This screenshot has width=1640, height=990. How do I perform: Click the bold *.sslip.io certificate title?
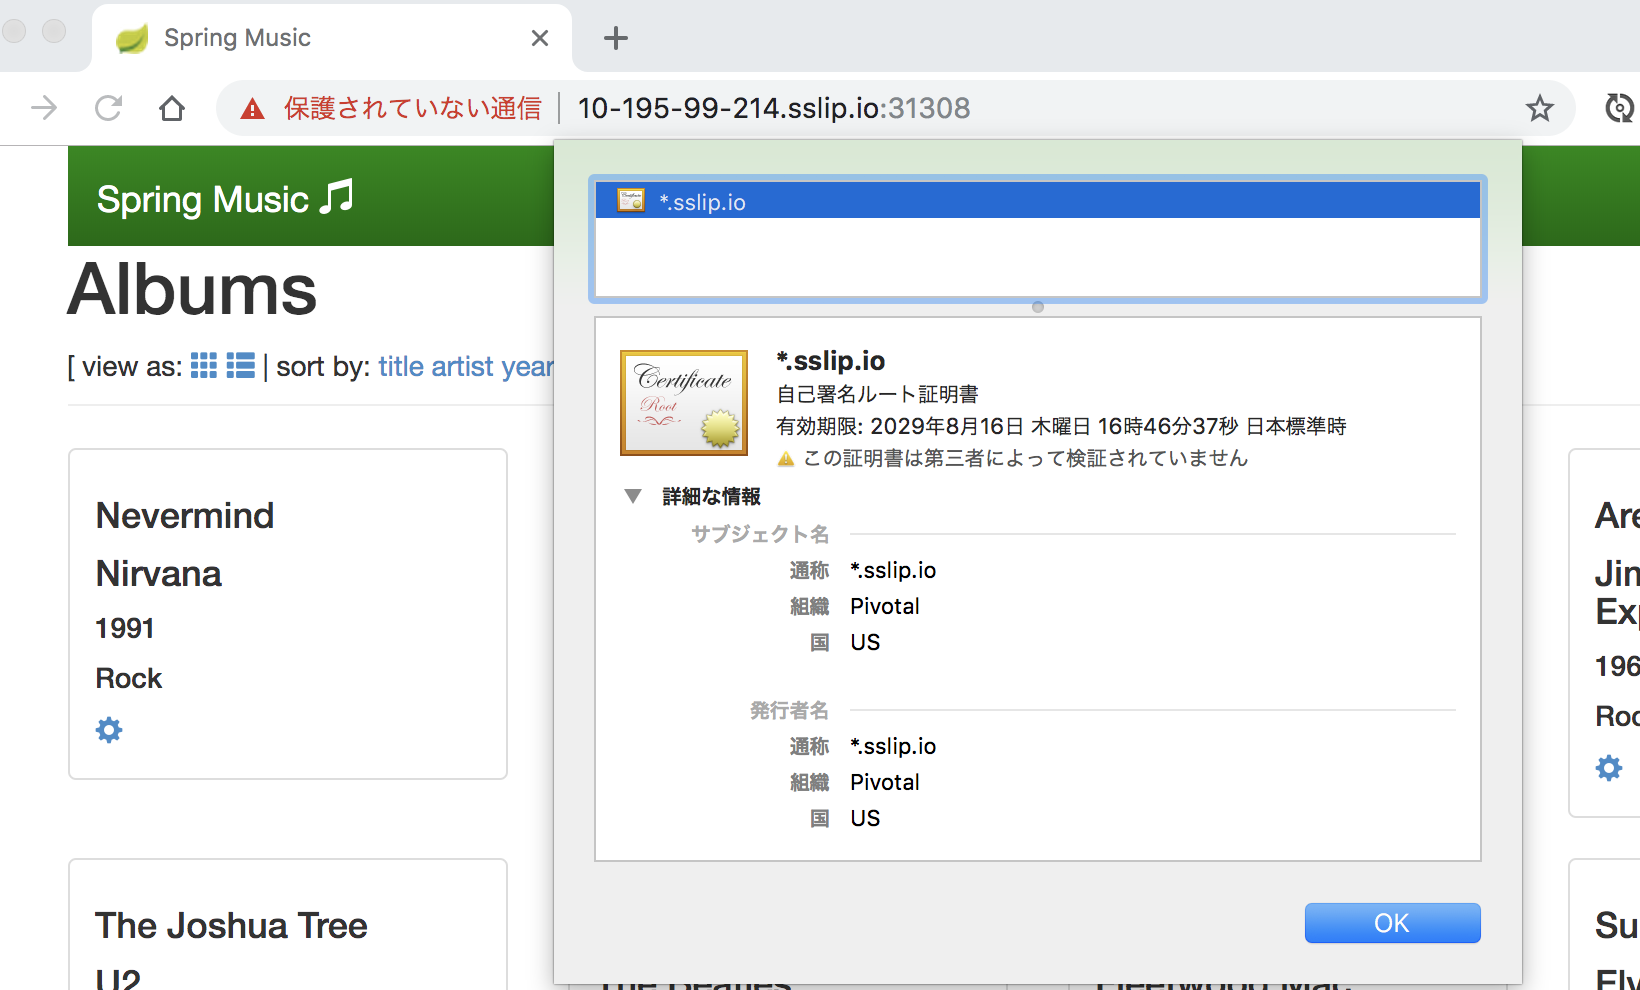pyautogui.click(x=831, y=360)
